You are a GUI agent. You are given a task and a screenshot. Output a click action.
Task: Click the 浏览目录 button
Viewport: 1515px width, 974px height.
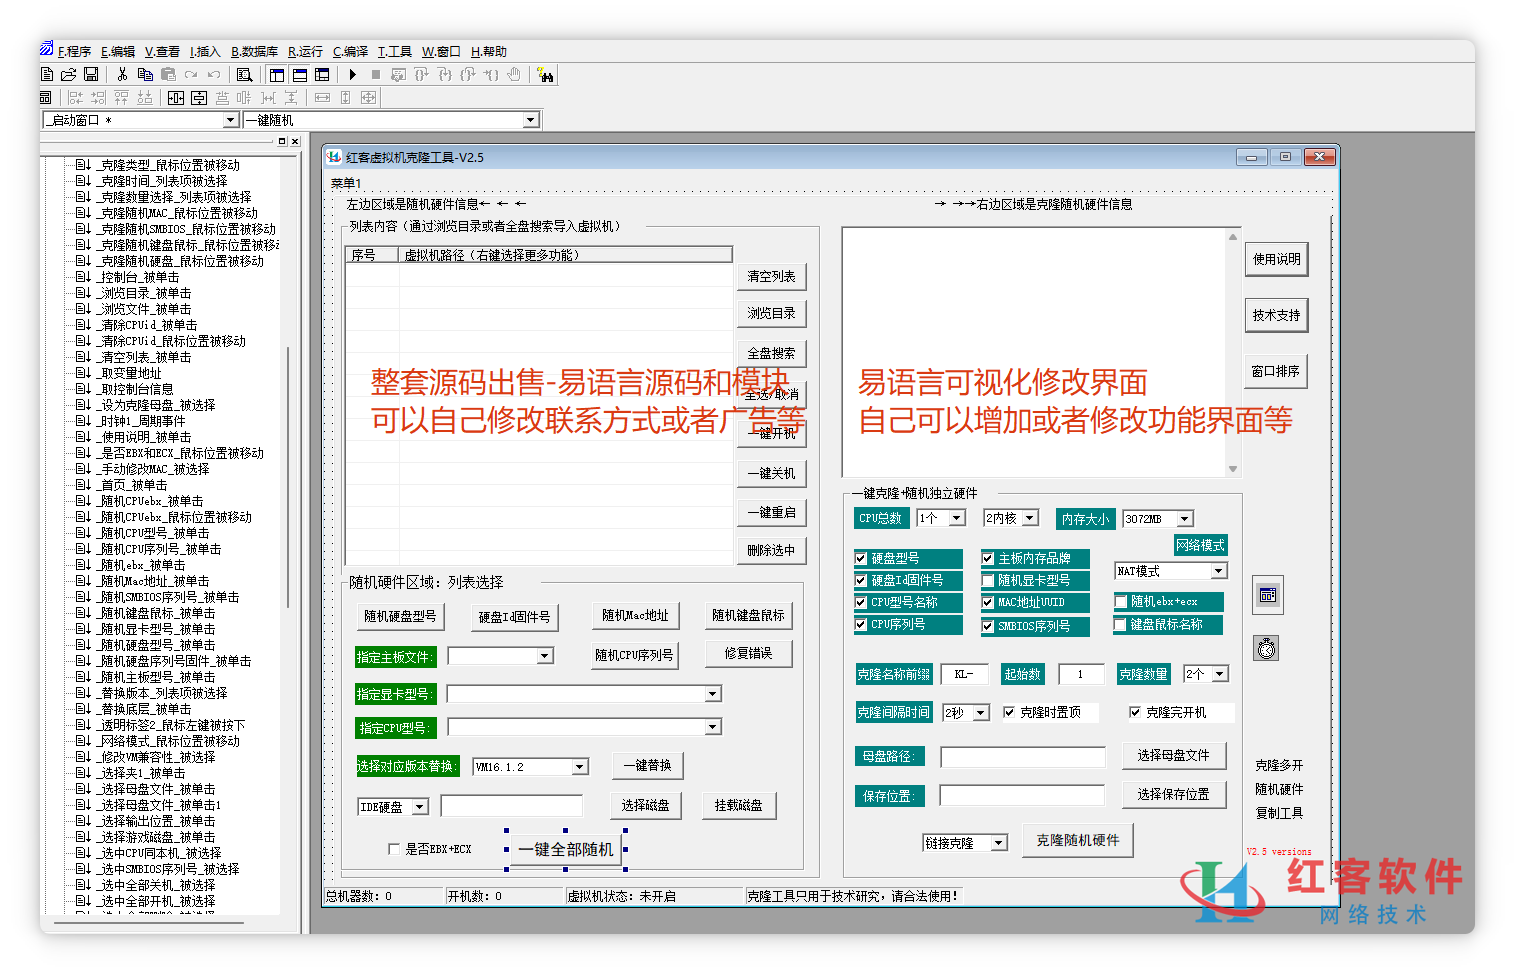coord(771,313)
